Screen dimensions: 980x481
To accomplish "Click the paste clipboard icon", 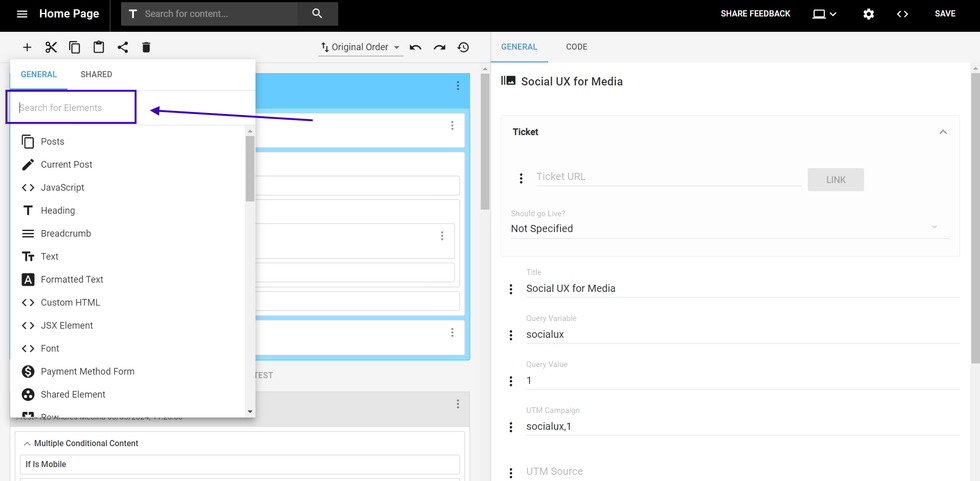I will tap(99, 47).
